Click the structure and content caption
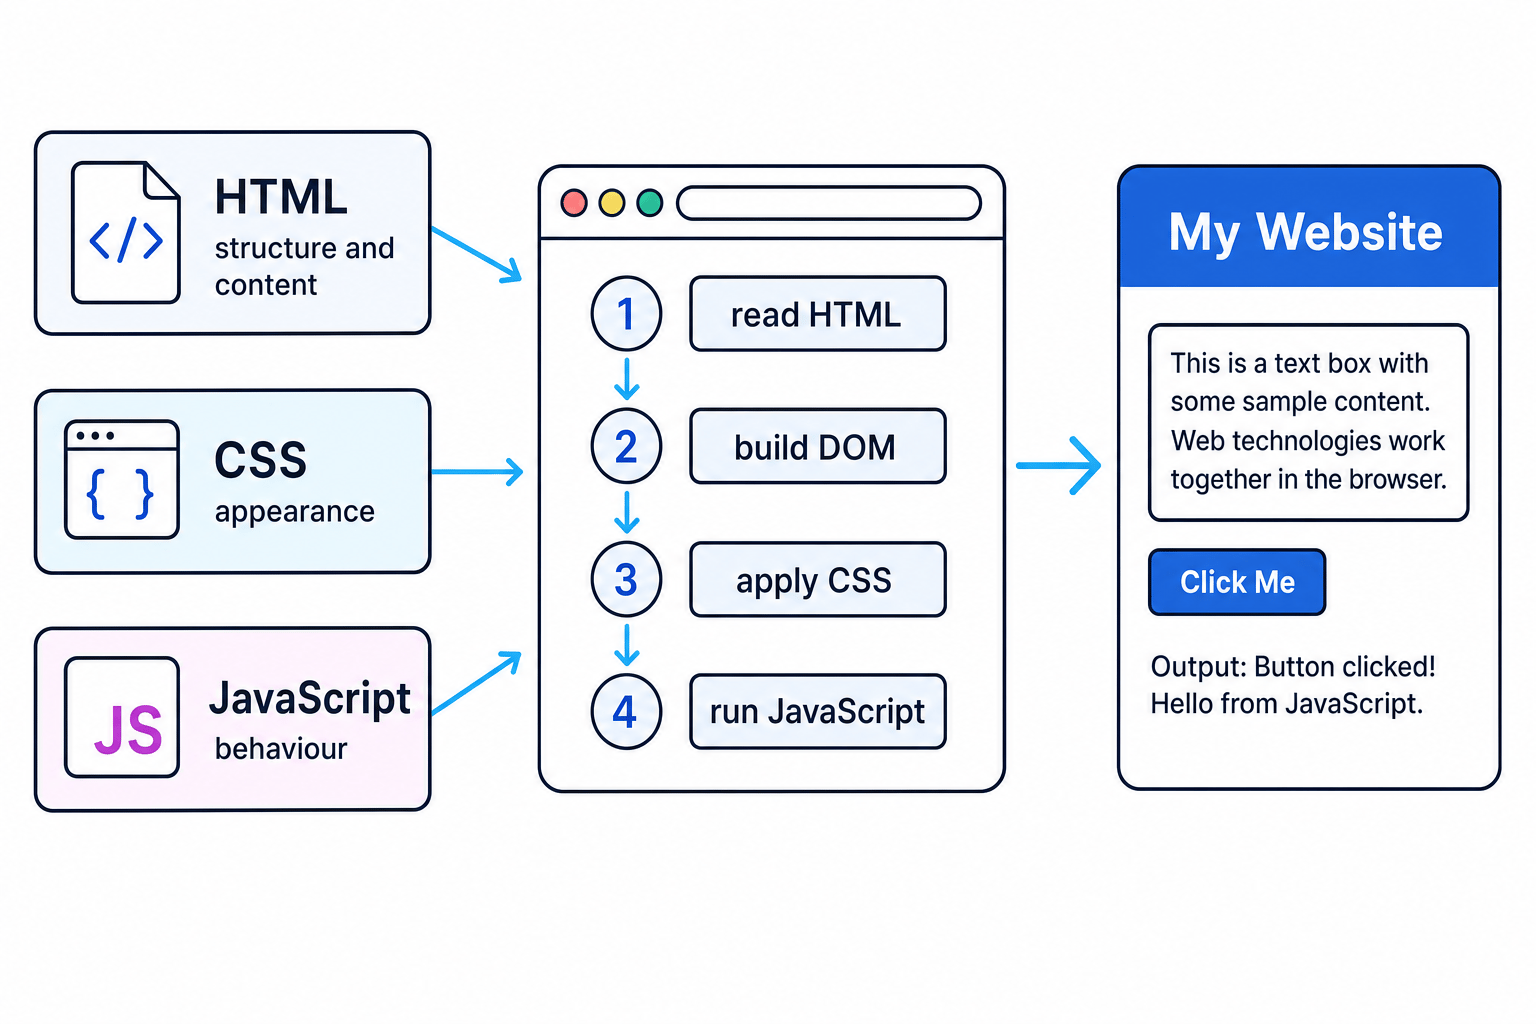Viewport: 1536px width, 1024px height. (304, 266)
